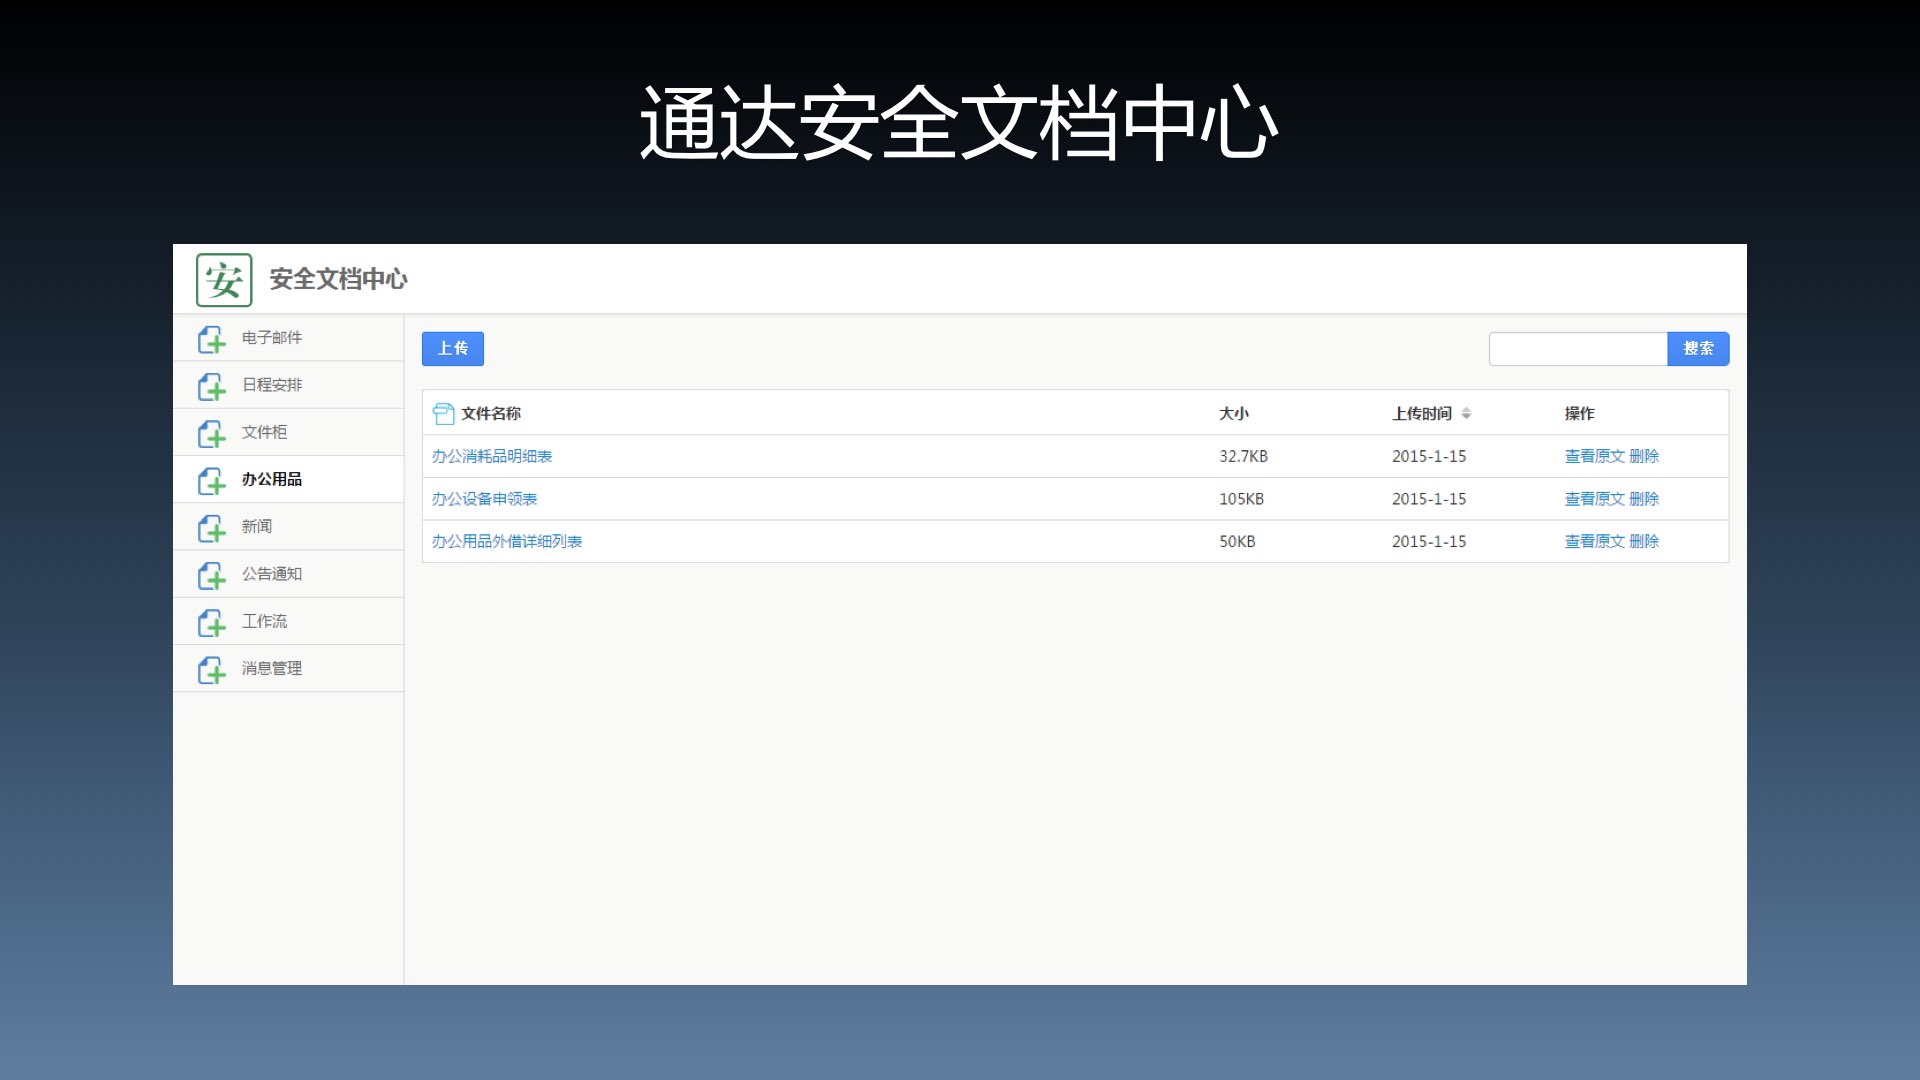Click 删除 for 办公消耗品明细表

pos(1644,456)
